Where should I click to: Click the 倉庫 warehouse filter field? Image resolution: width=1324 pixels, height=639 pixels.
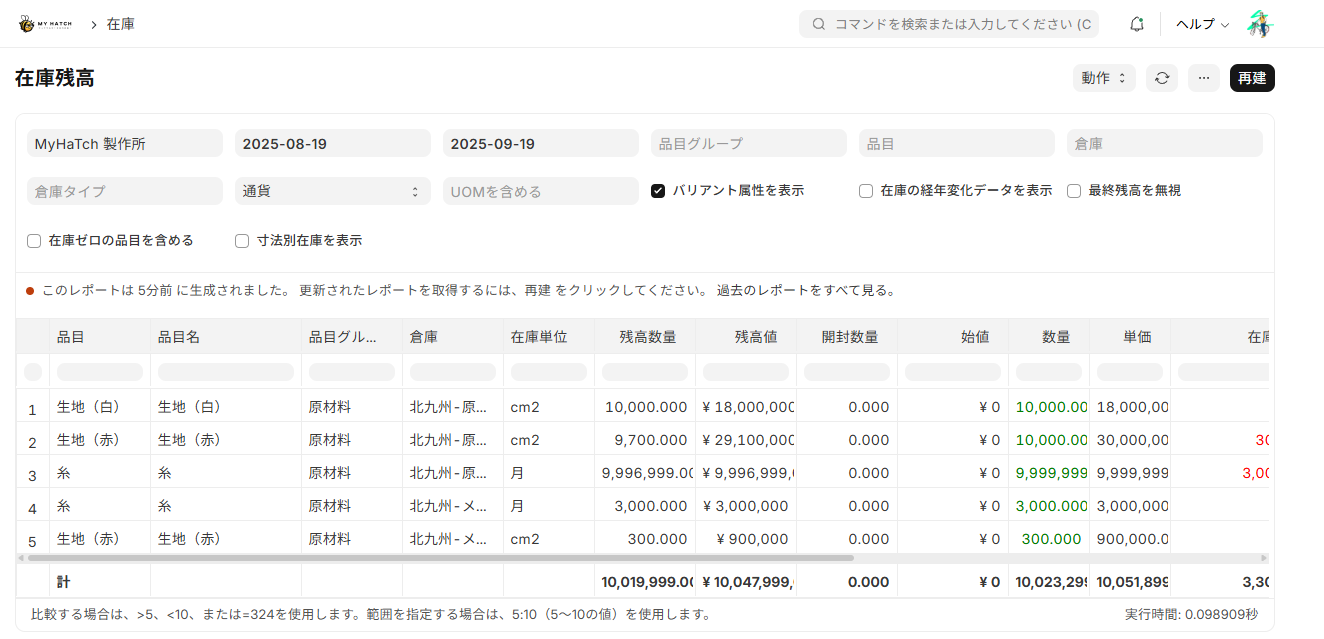(1164, 143)
